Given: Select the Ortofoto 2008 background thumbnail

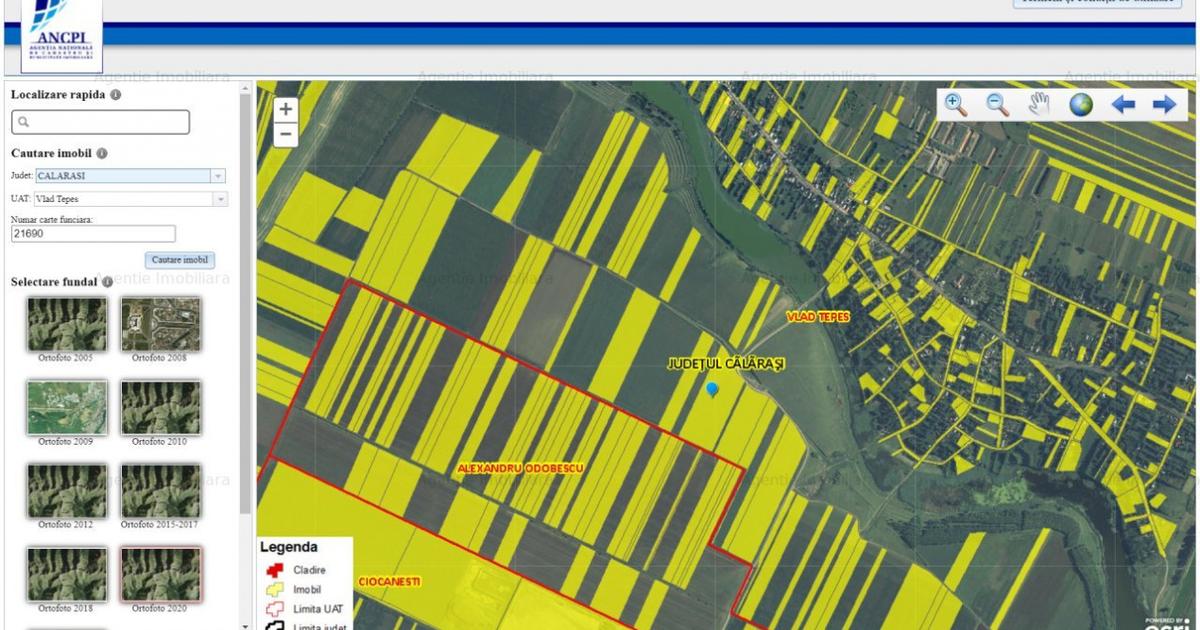Looking at the screenshot, I should pos(160,324).
